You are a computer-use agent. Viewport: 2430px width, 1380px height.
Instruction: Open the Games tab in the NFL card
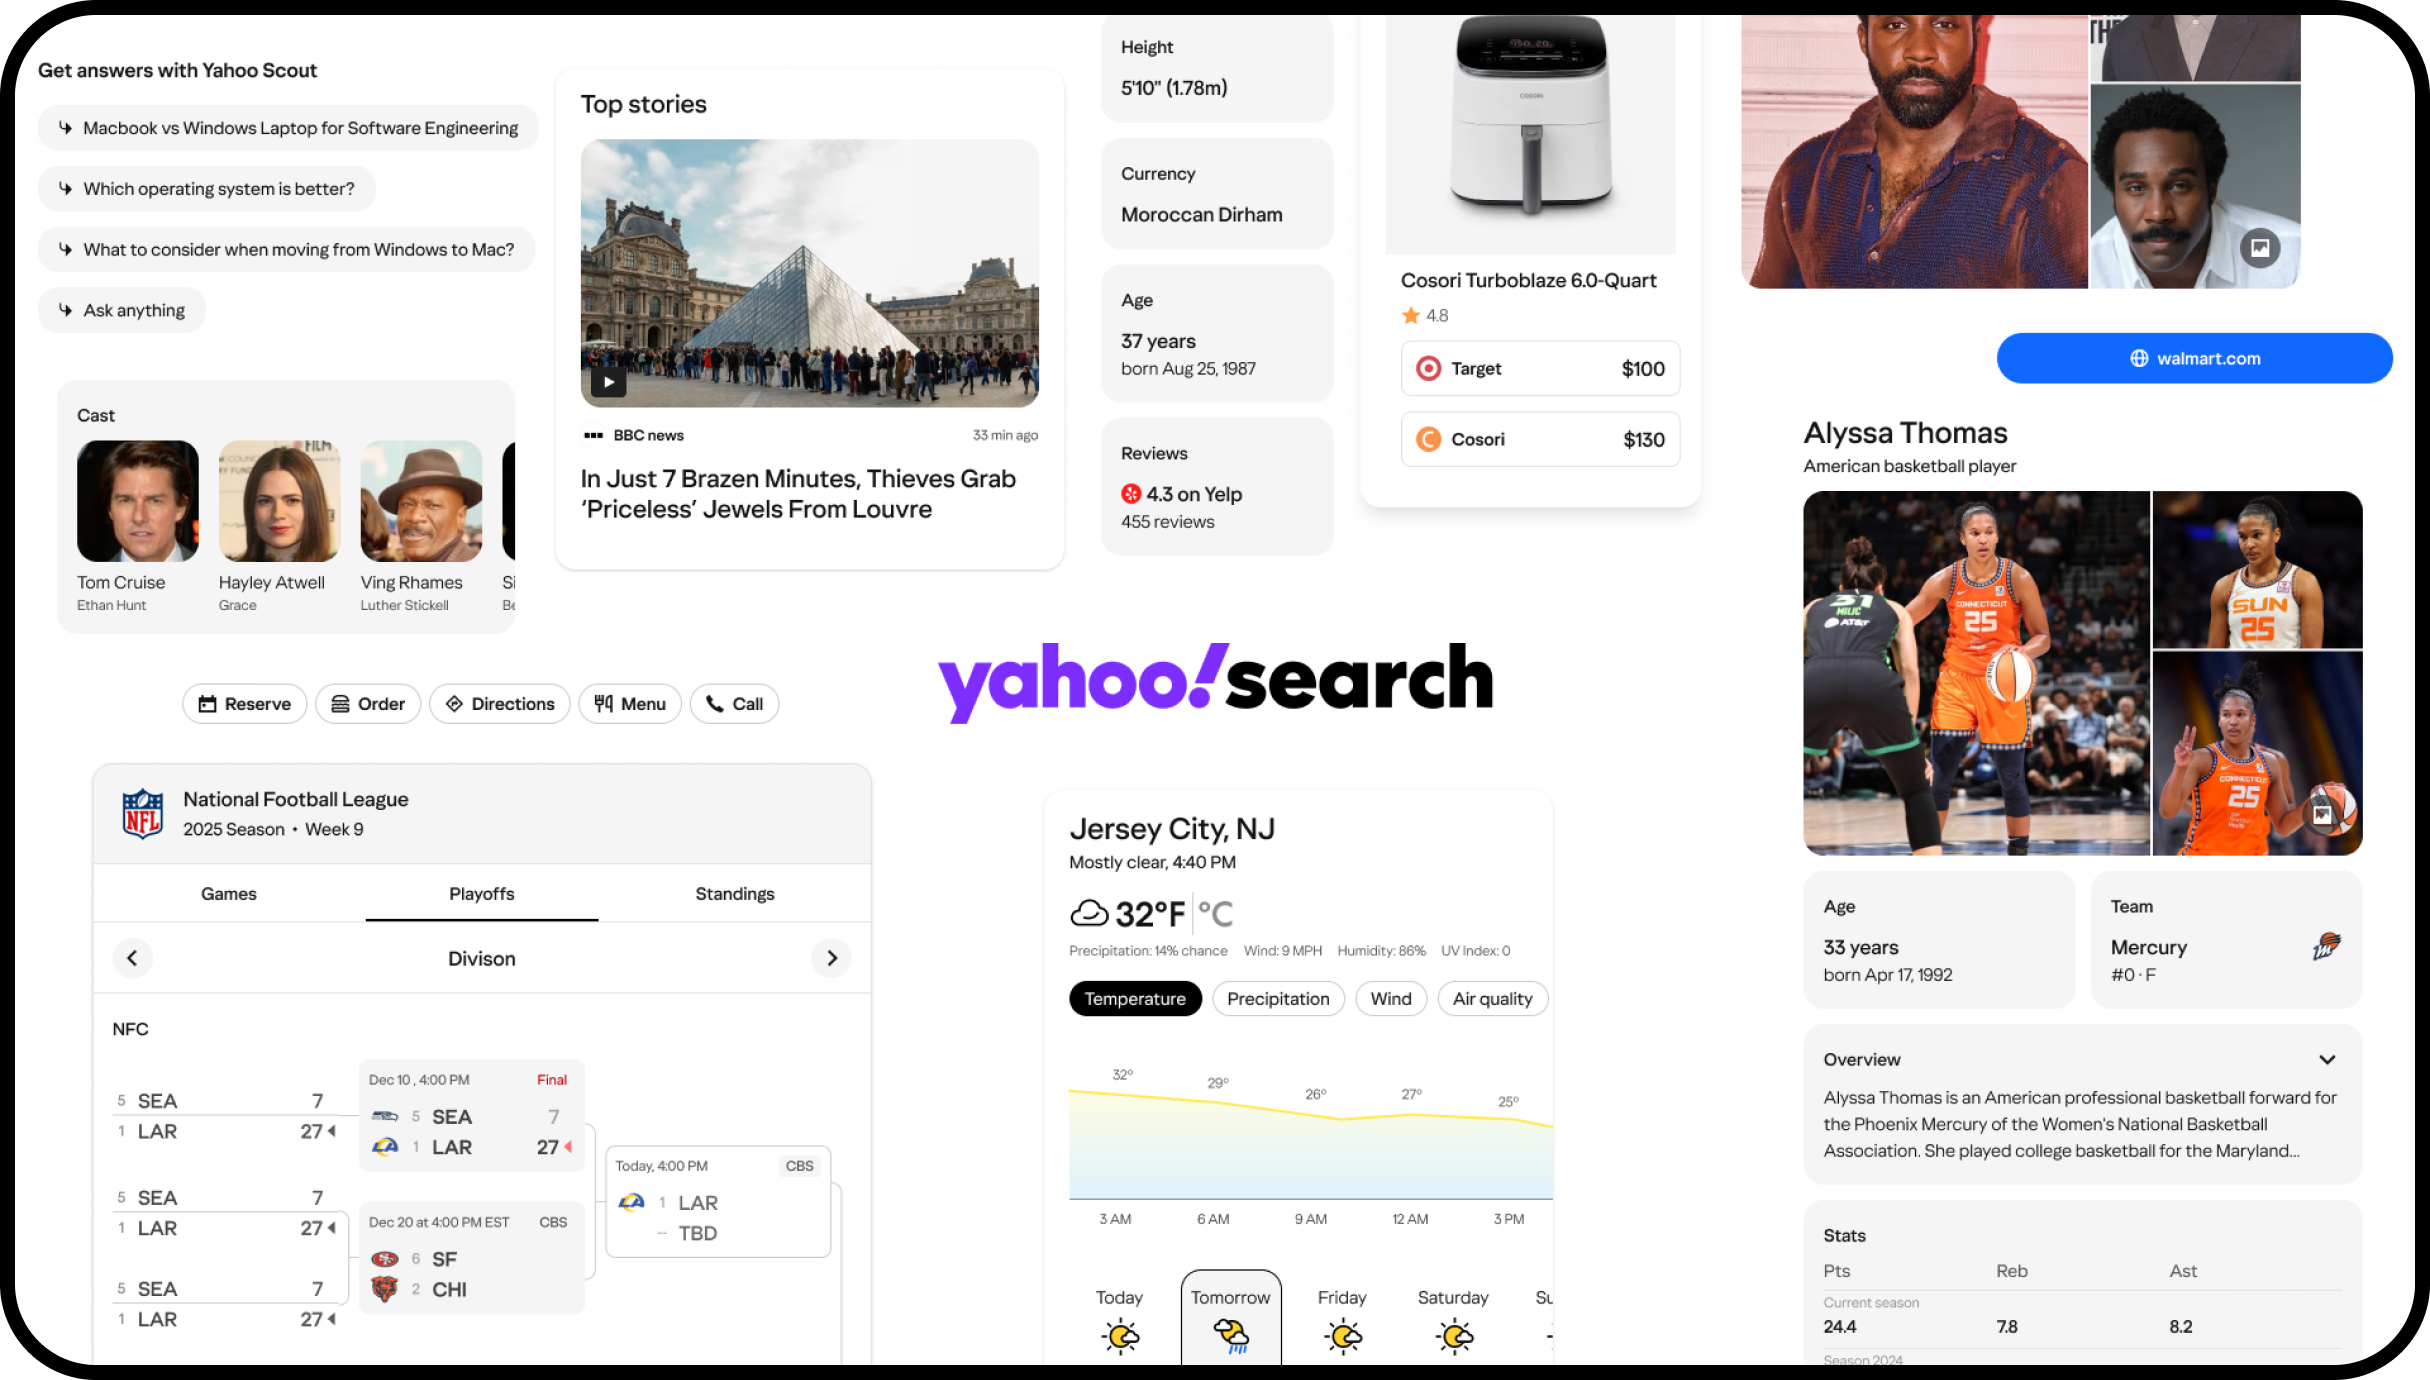click(x=228, y=893)
